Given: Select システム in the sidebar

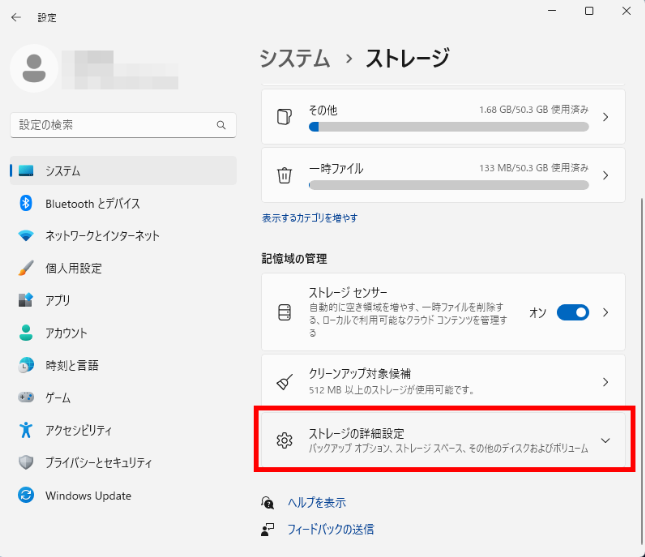Looking at the screenshot, I should click(123, 170).
